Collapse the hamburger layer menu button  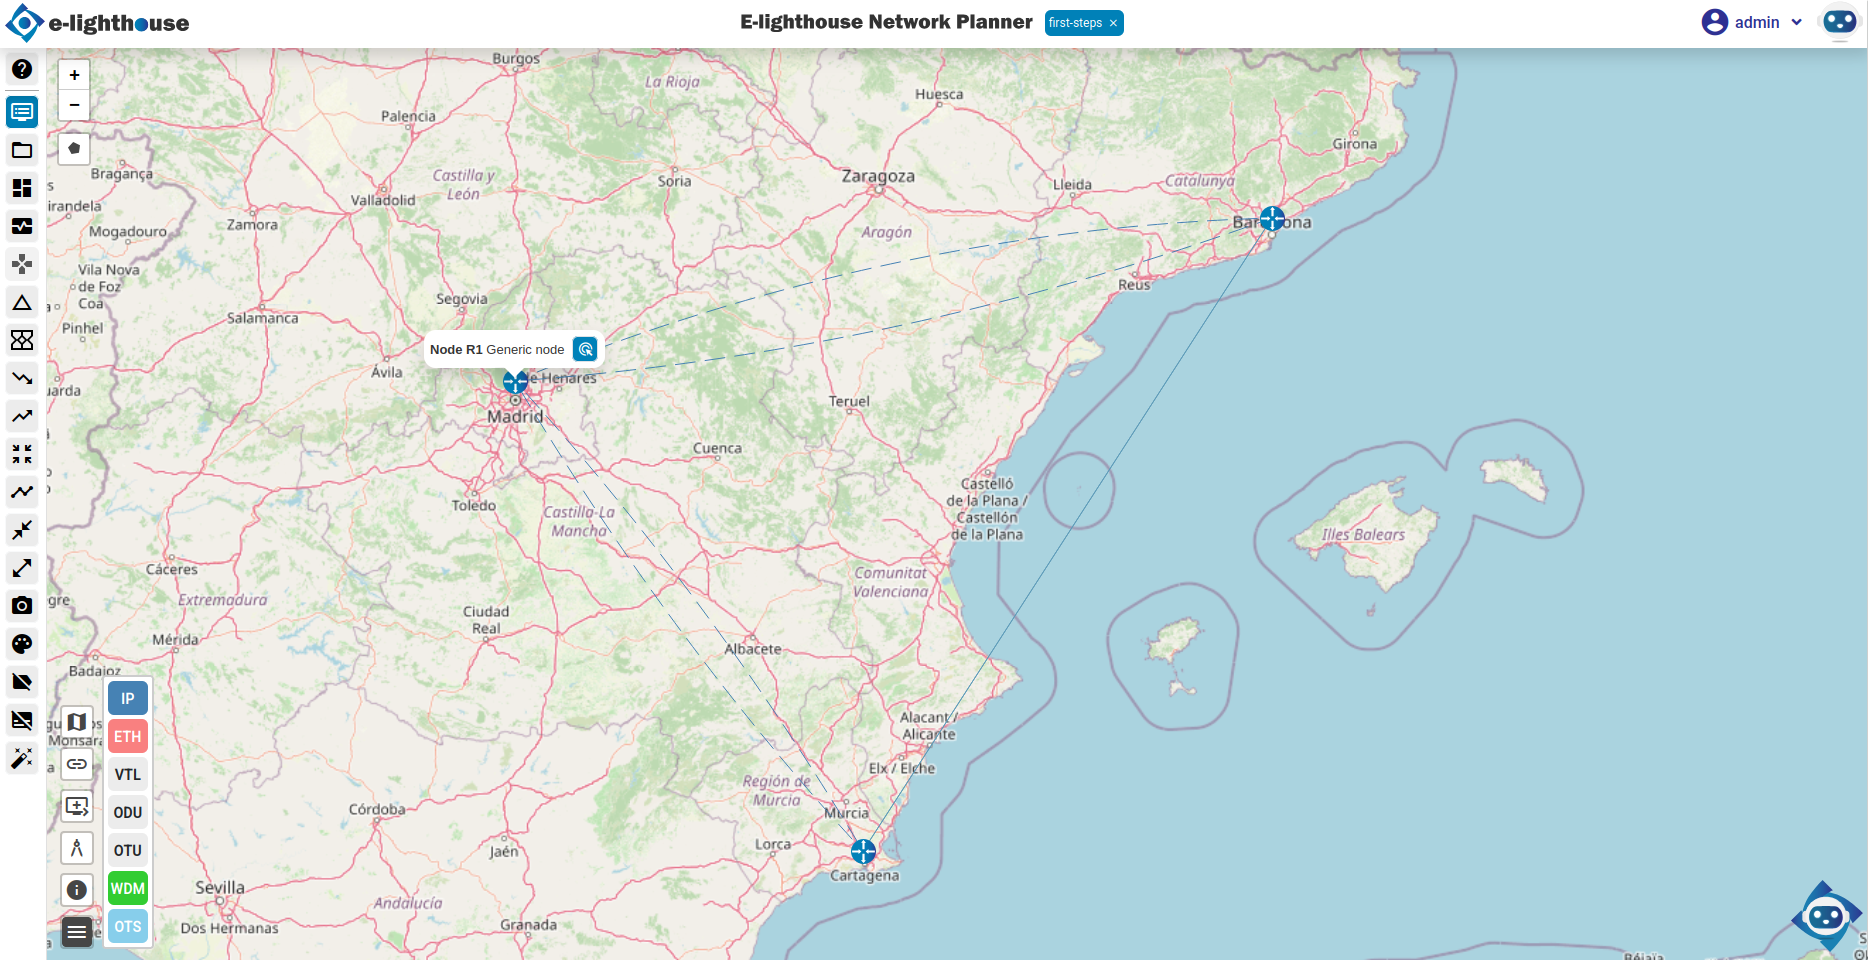click(77, 932)
